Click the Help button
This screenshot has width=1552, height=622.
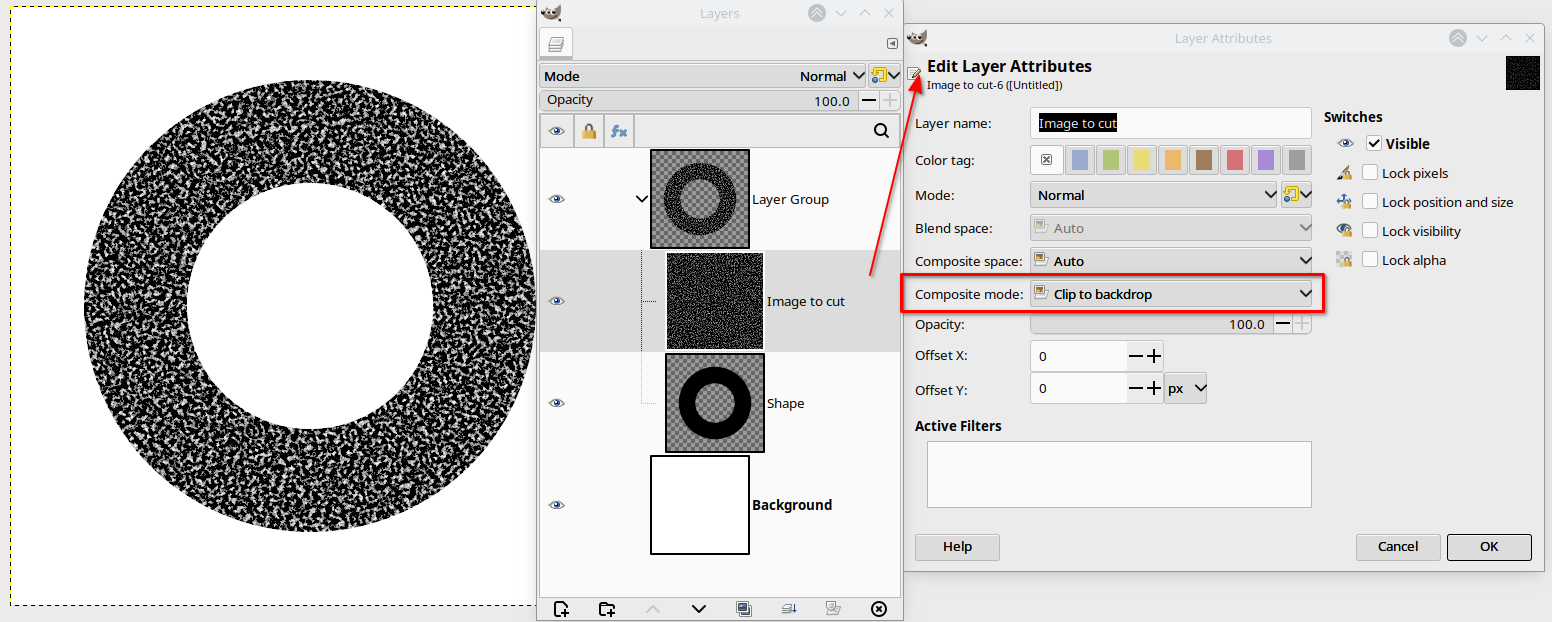tap(957, 547)
